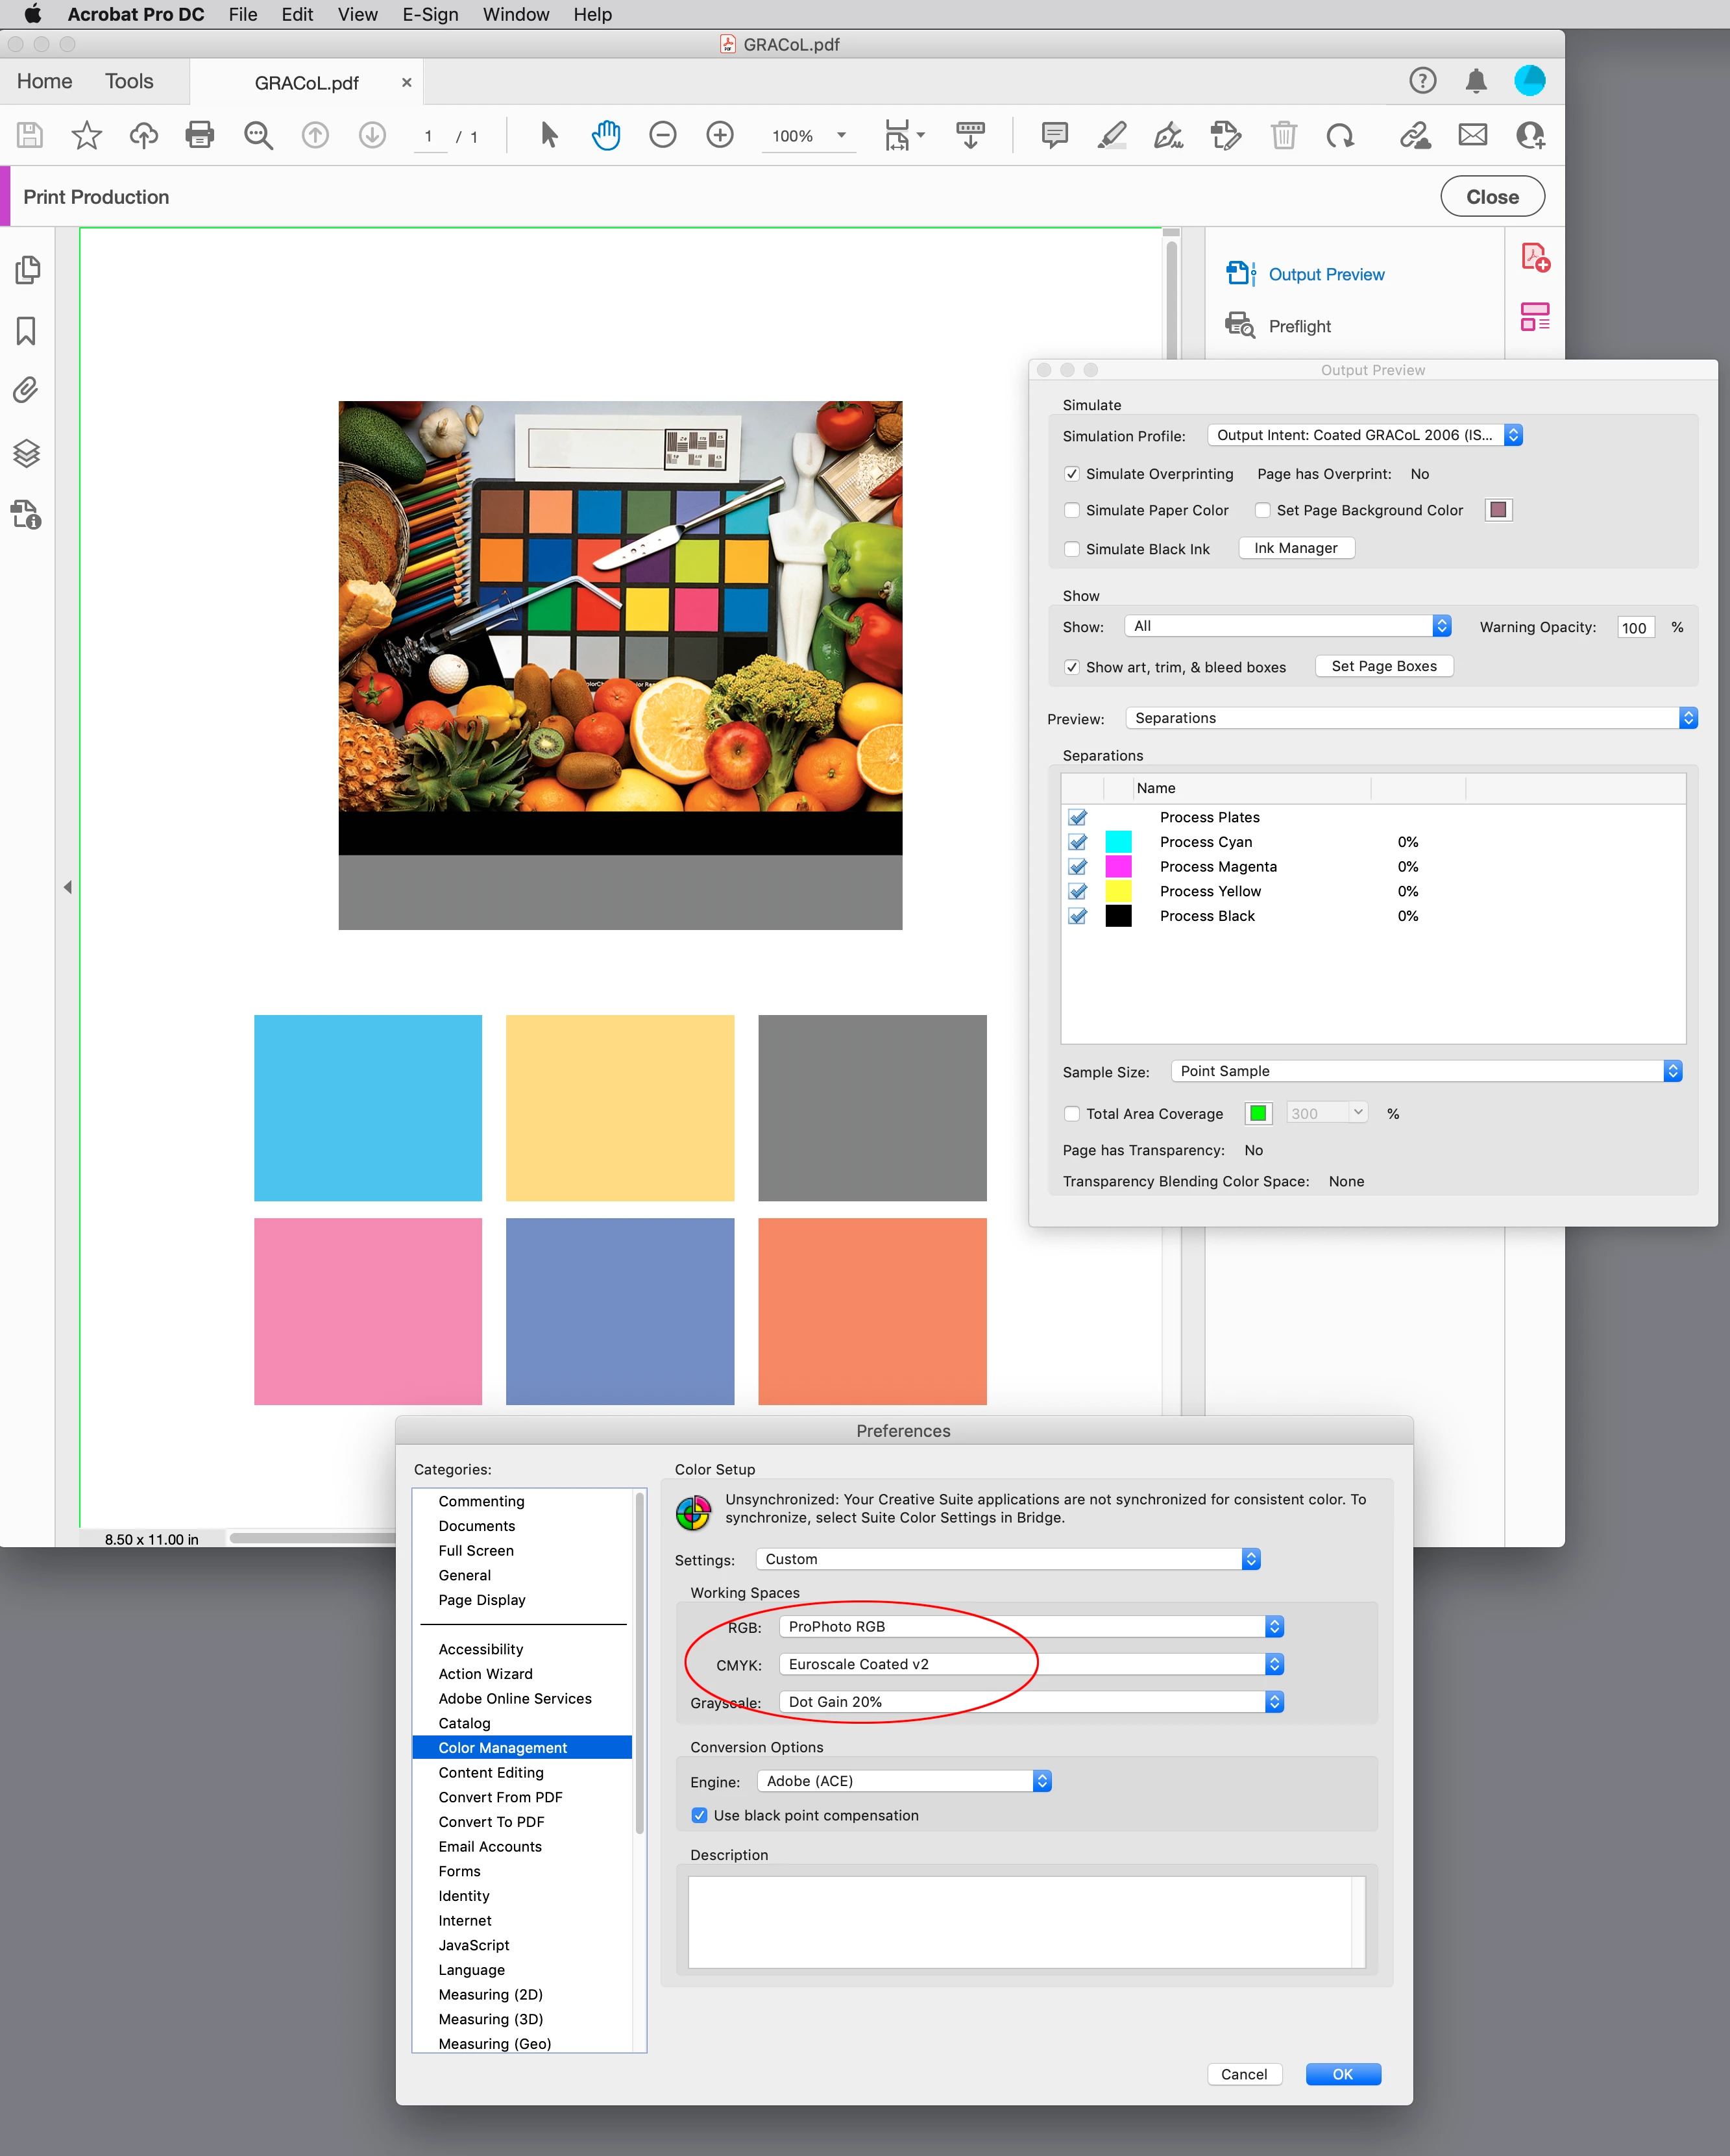Open the layers panel icon
This screenshot has width=1730, height=2156.
click(x=27, y=454)
